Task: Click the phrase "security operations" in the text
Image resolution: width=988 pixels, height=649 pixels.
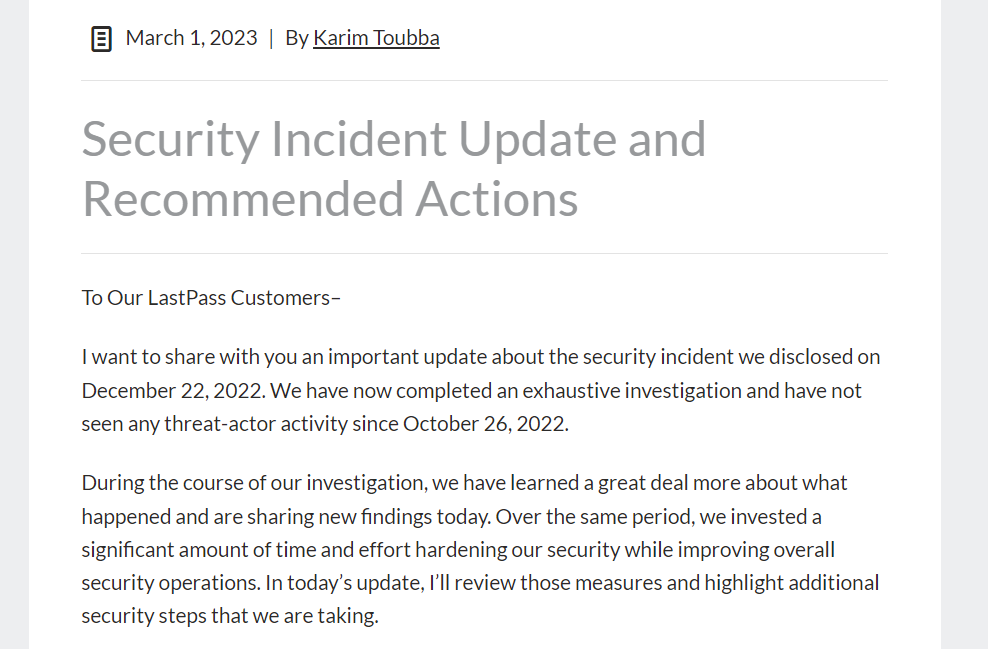Action: tap(176, 582)
